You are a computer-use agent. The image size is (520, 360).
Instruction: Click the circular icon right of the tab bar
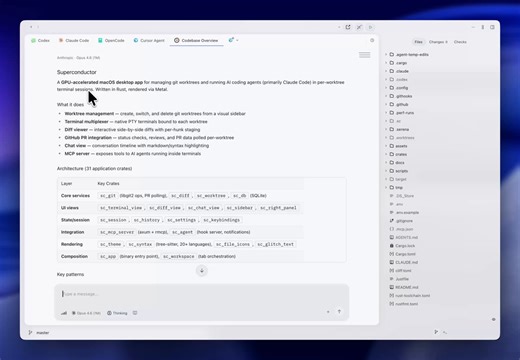pyautogui.click(x=372, y=40)
